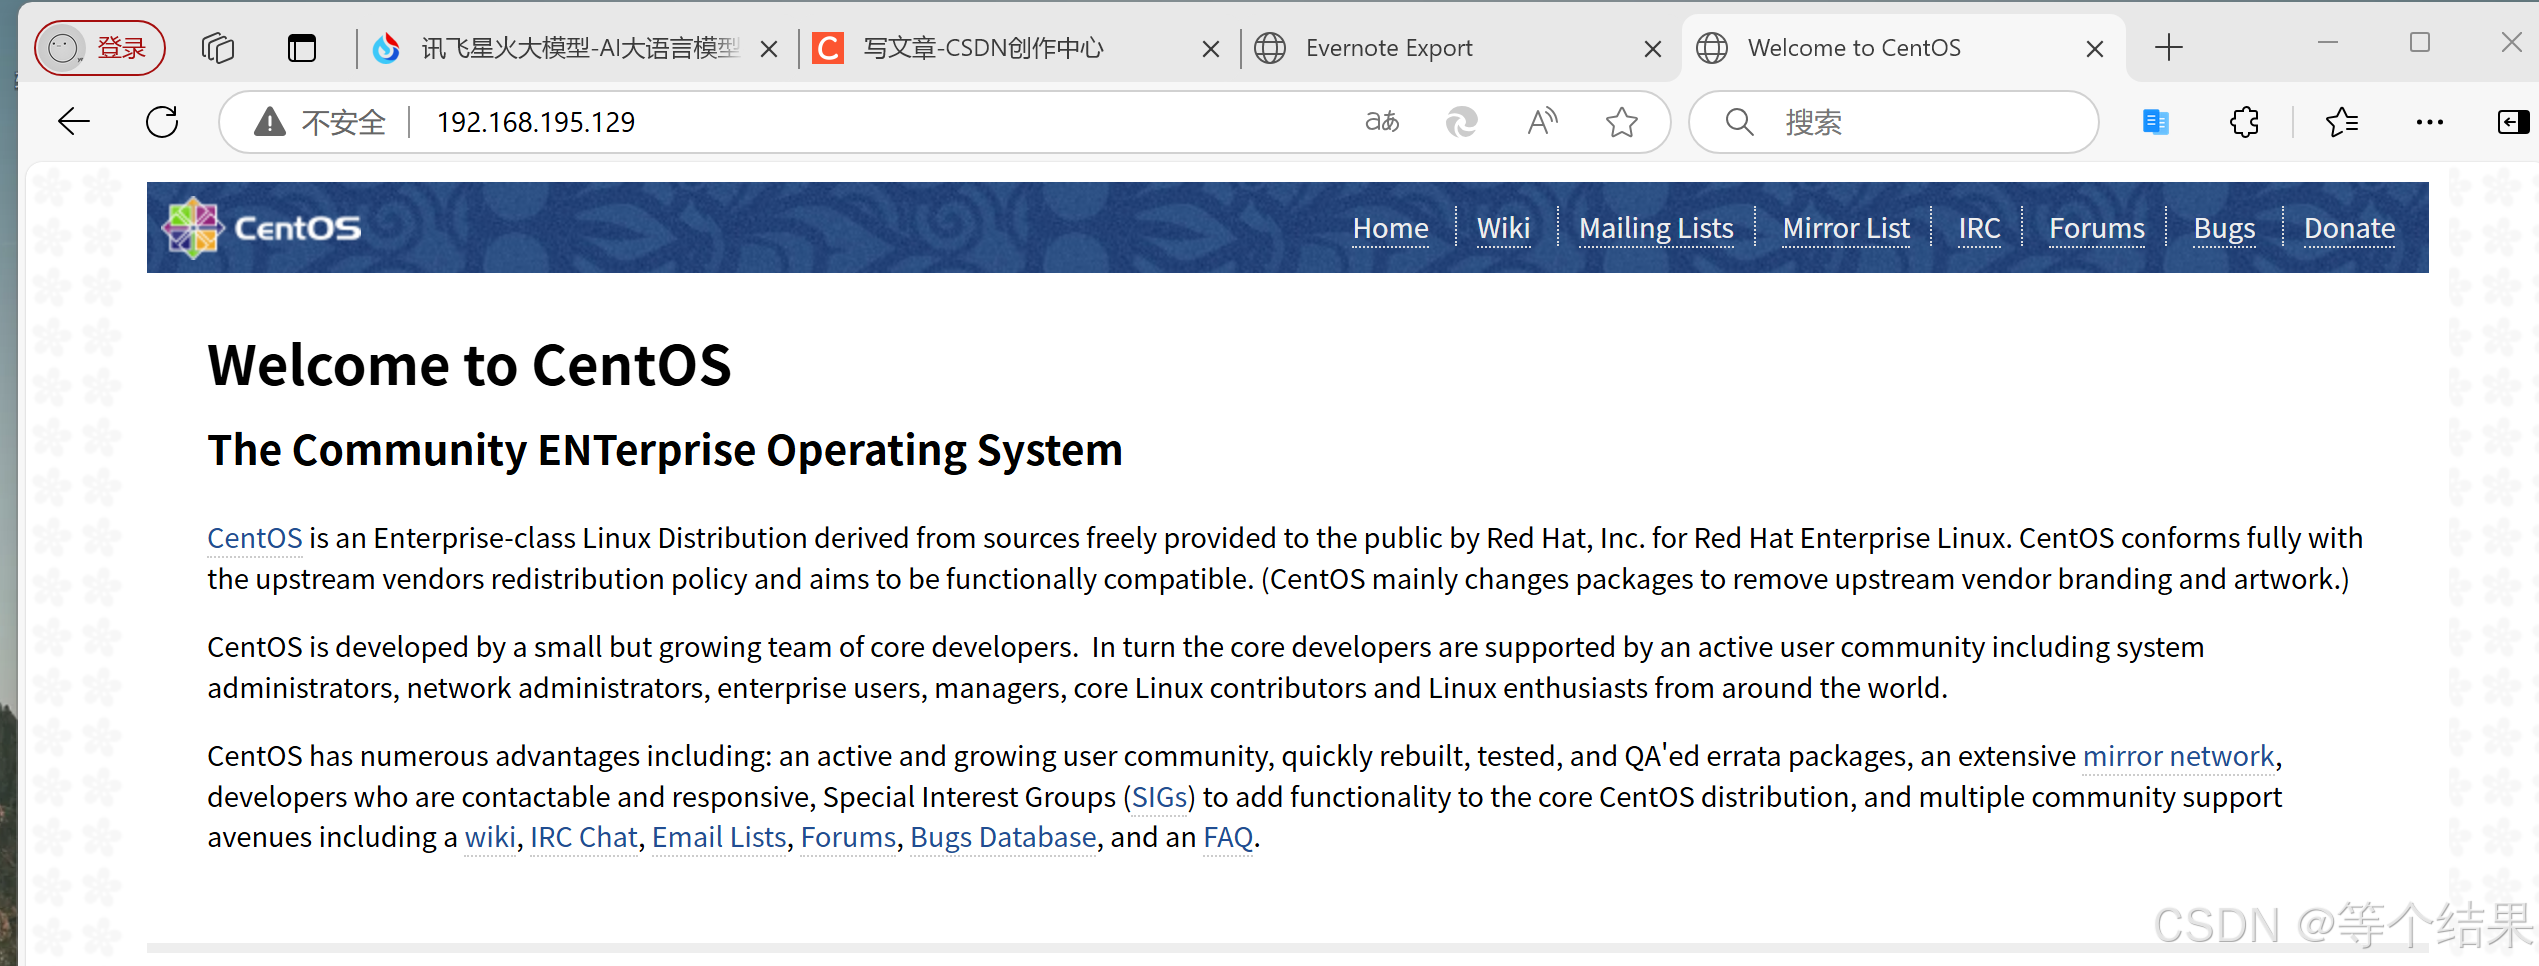This screenshot has height=966, width=2539.
Task: Follow the wiki link in paragraph
Action: 490,837
